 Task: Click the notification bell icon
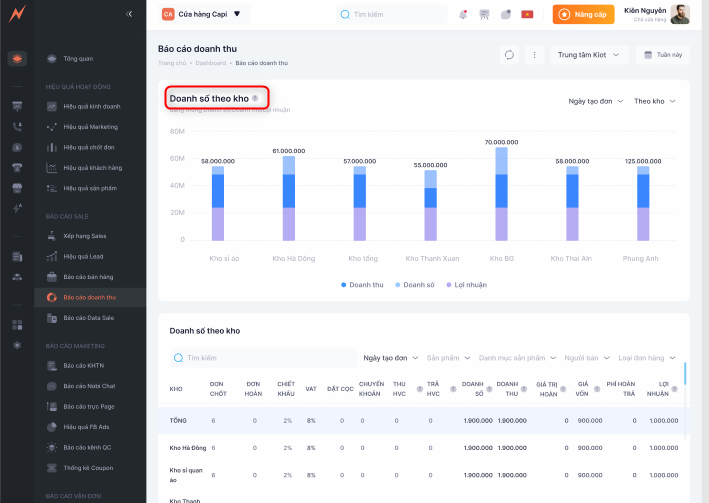pyautogui.click(x=463, y=15)
